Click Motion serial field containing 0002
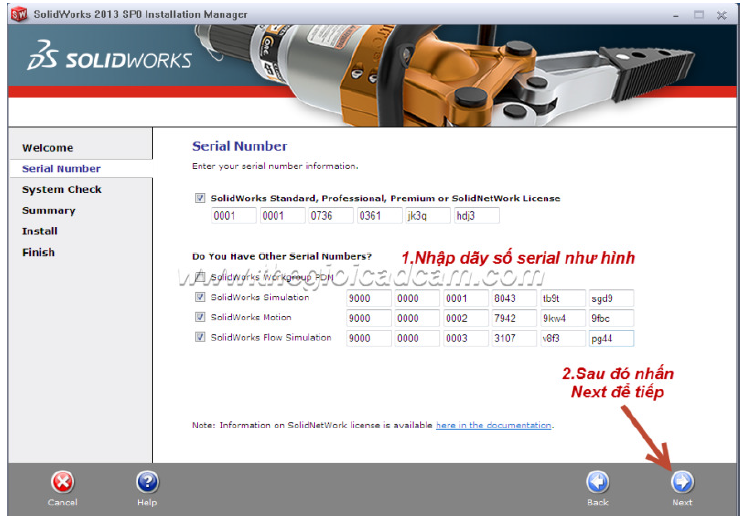 click(x=466, y=318)
